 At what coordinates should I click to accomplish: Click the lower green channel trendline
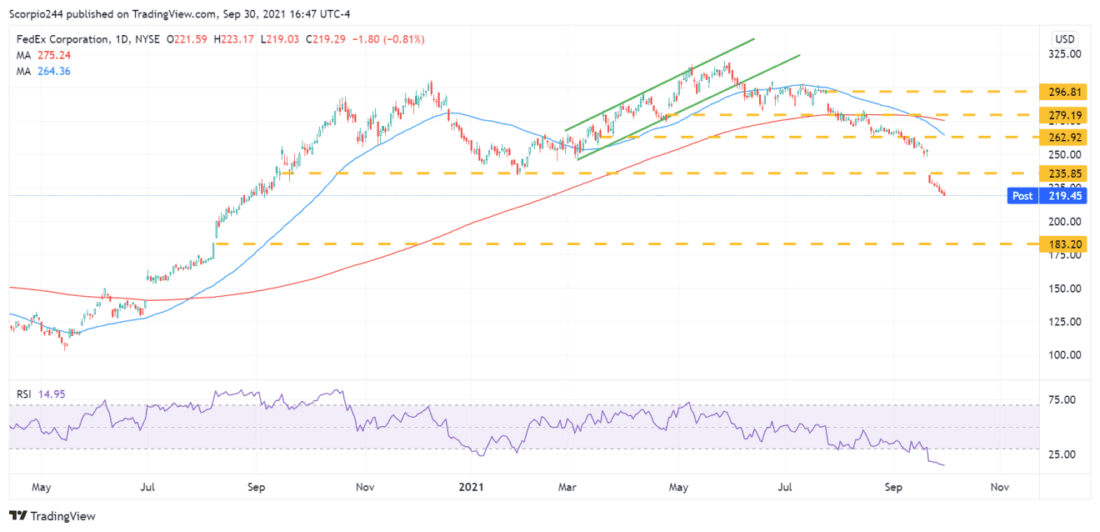click(x=688, y=107)
